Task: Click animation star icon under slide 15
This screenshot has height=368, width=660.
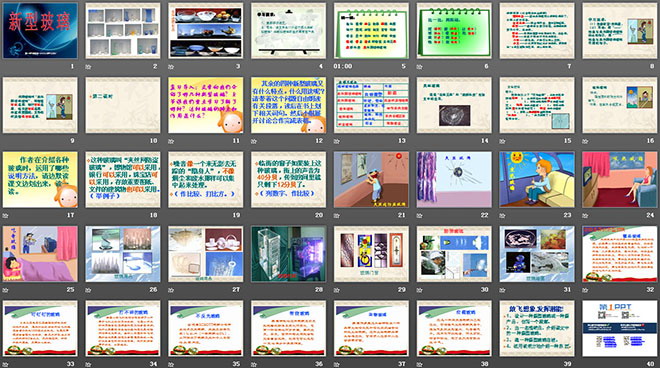Action: pos(503,141)
